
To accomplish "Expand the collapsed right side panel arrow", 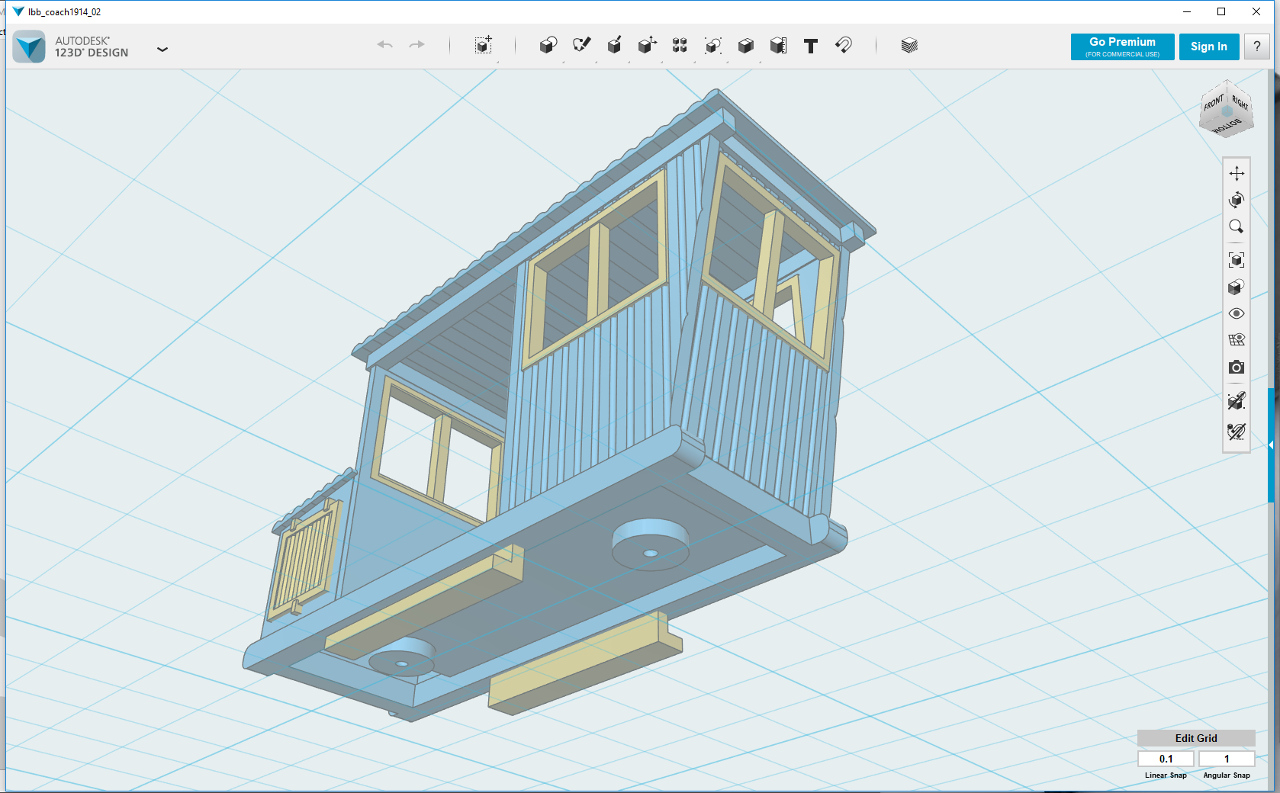I will tap(1271, 444).
